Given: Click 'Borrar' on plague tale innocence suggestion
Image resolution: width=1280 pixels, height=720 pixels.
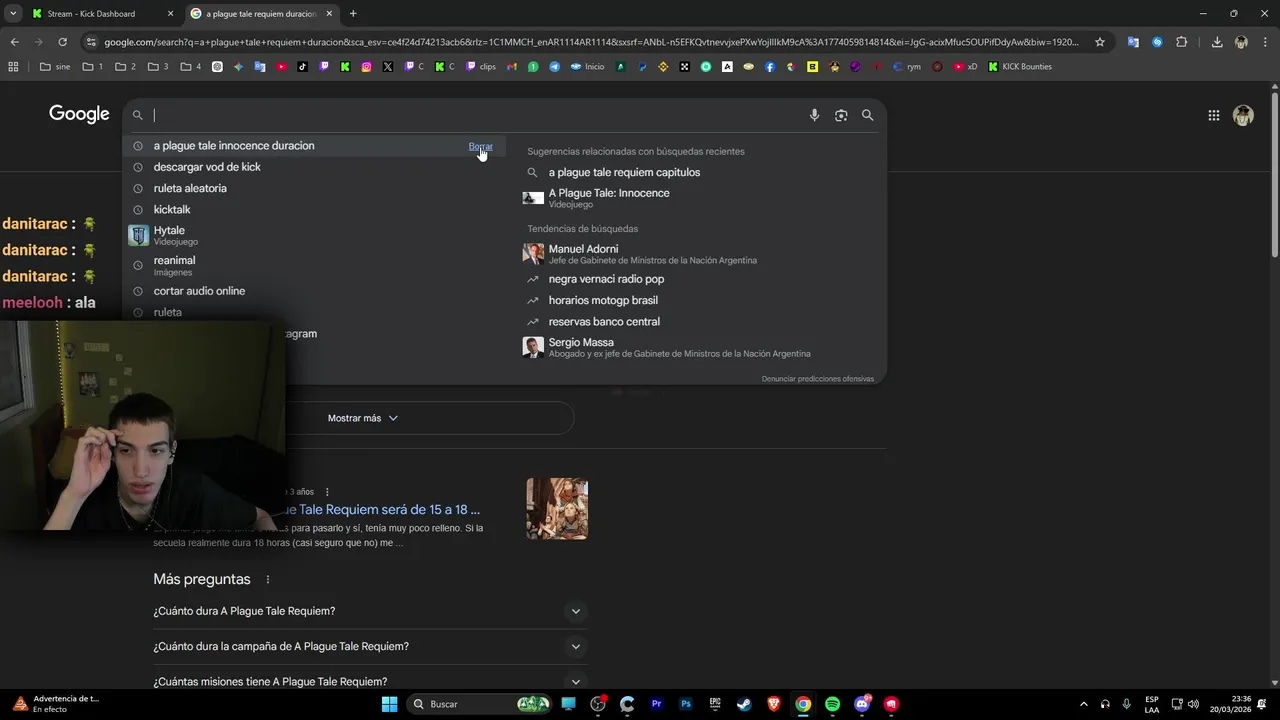Looking at the screenshot, I should (480, 146).
